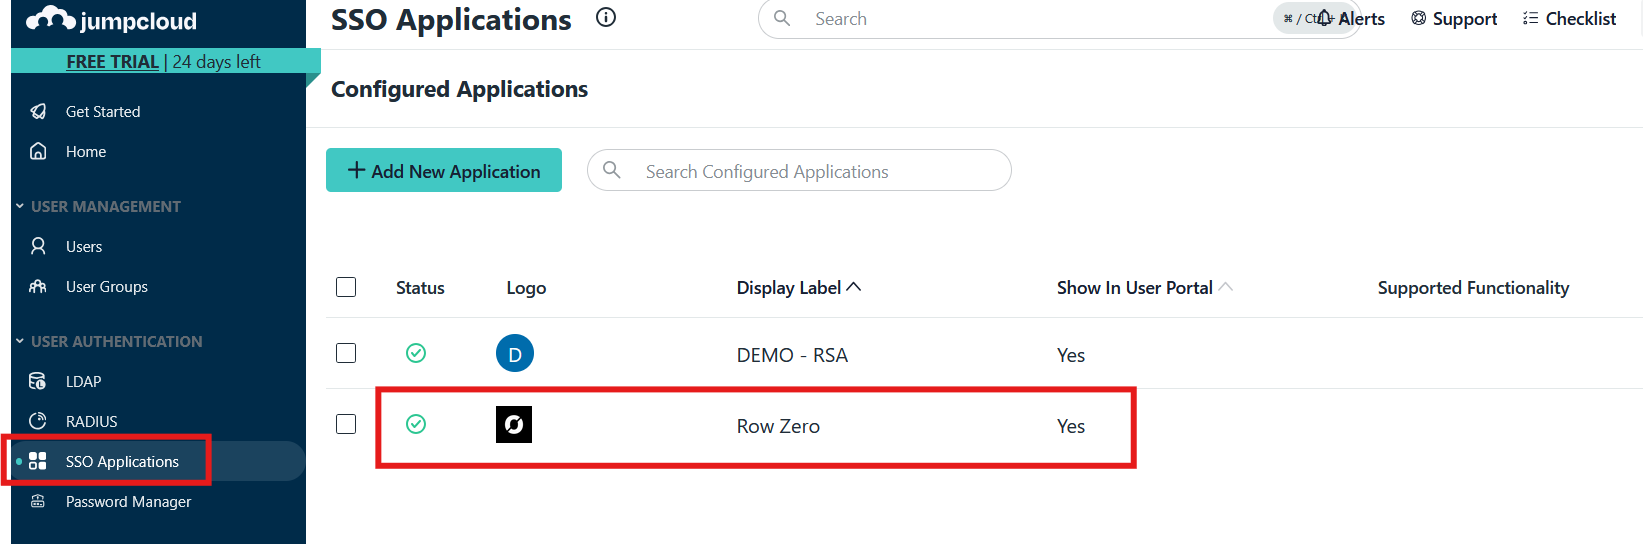Screen dimensions: 1643x544
Task: Collapse the User Authentication section
Action: (20, 341)
